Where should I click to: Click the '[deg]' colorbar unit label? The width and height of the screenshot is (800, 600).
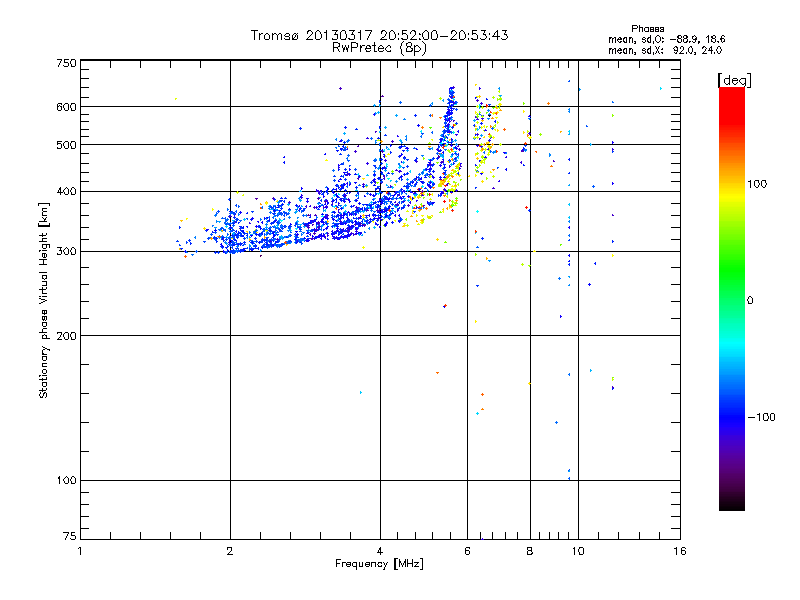coord(734,80)
